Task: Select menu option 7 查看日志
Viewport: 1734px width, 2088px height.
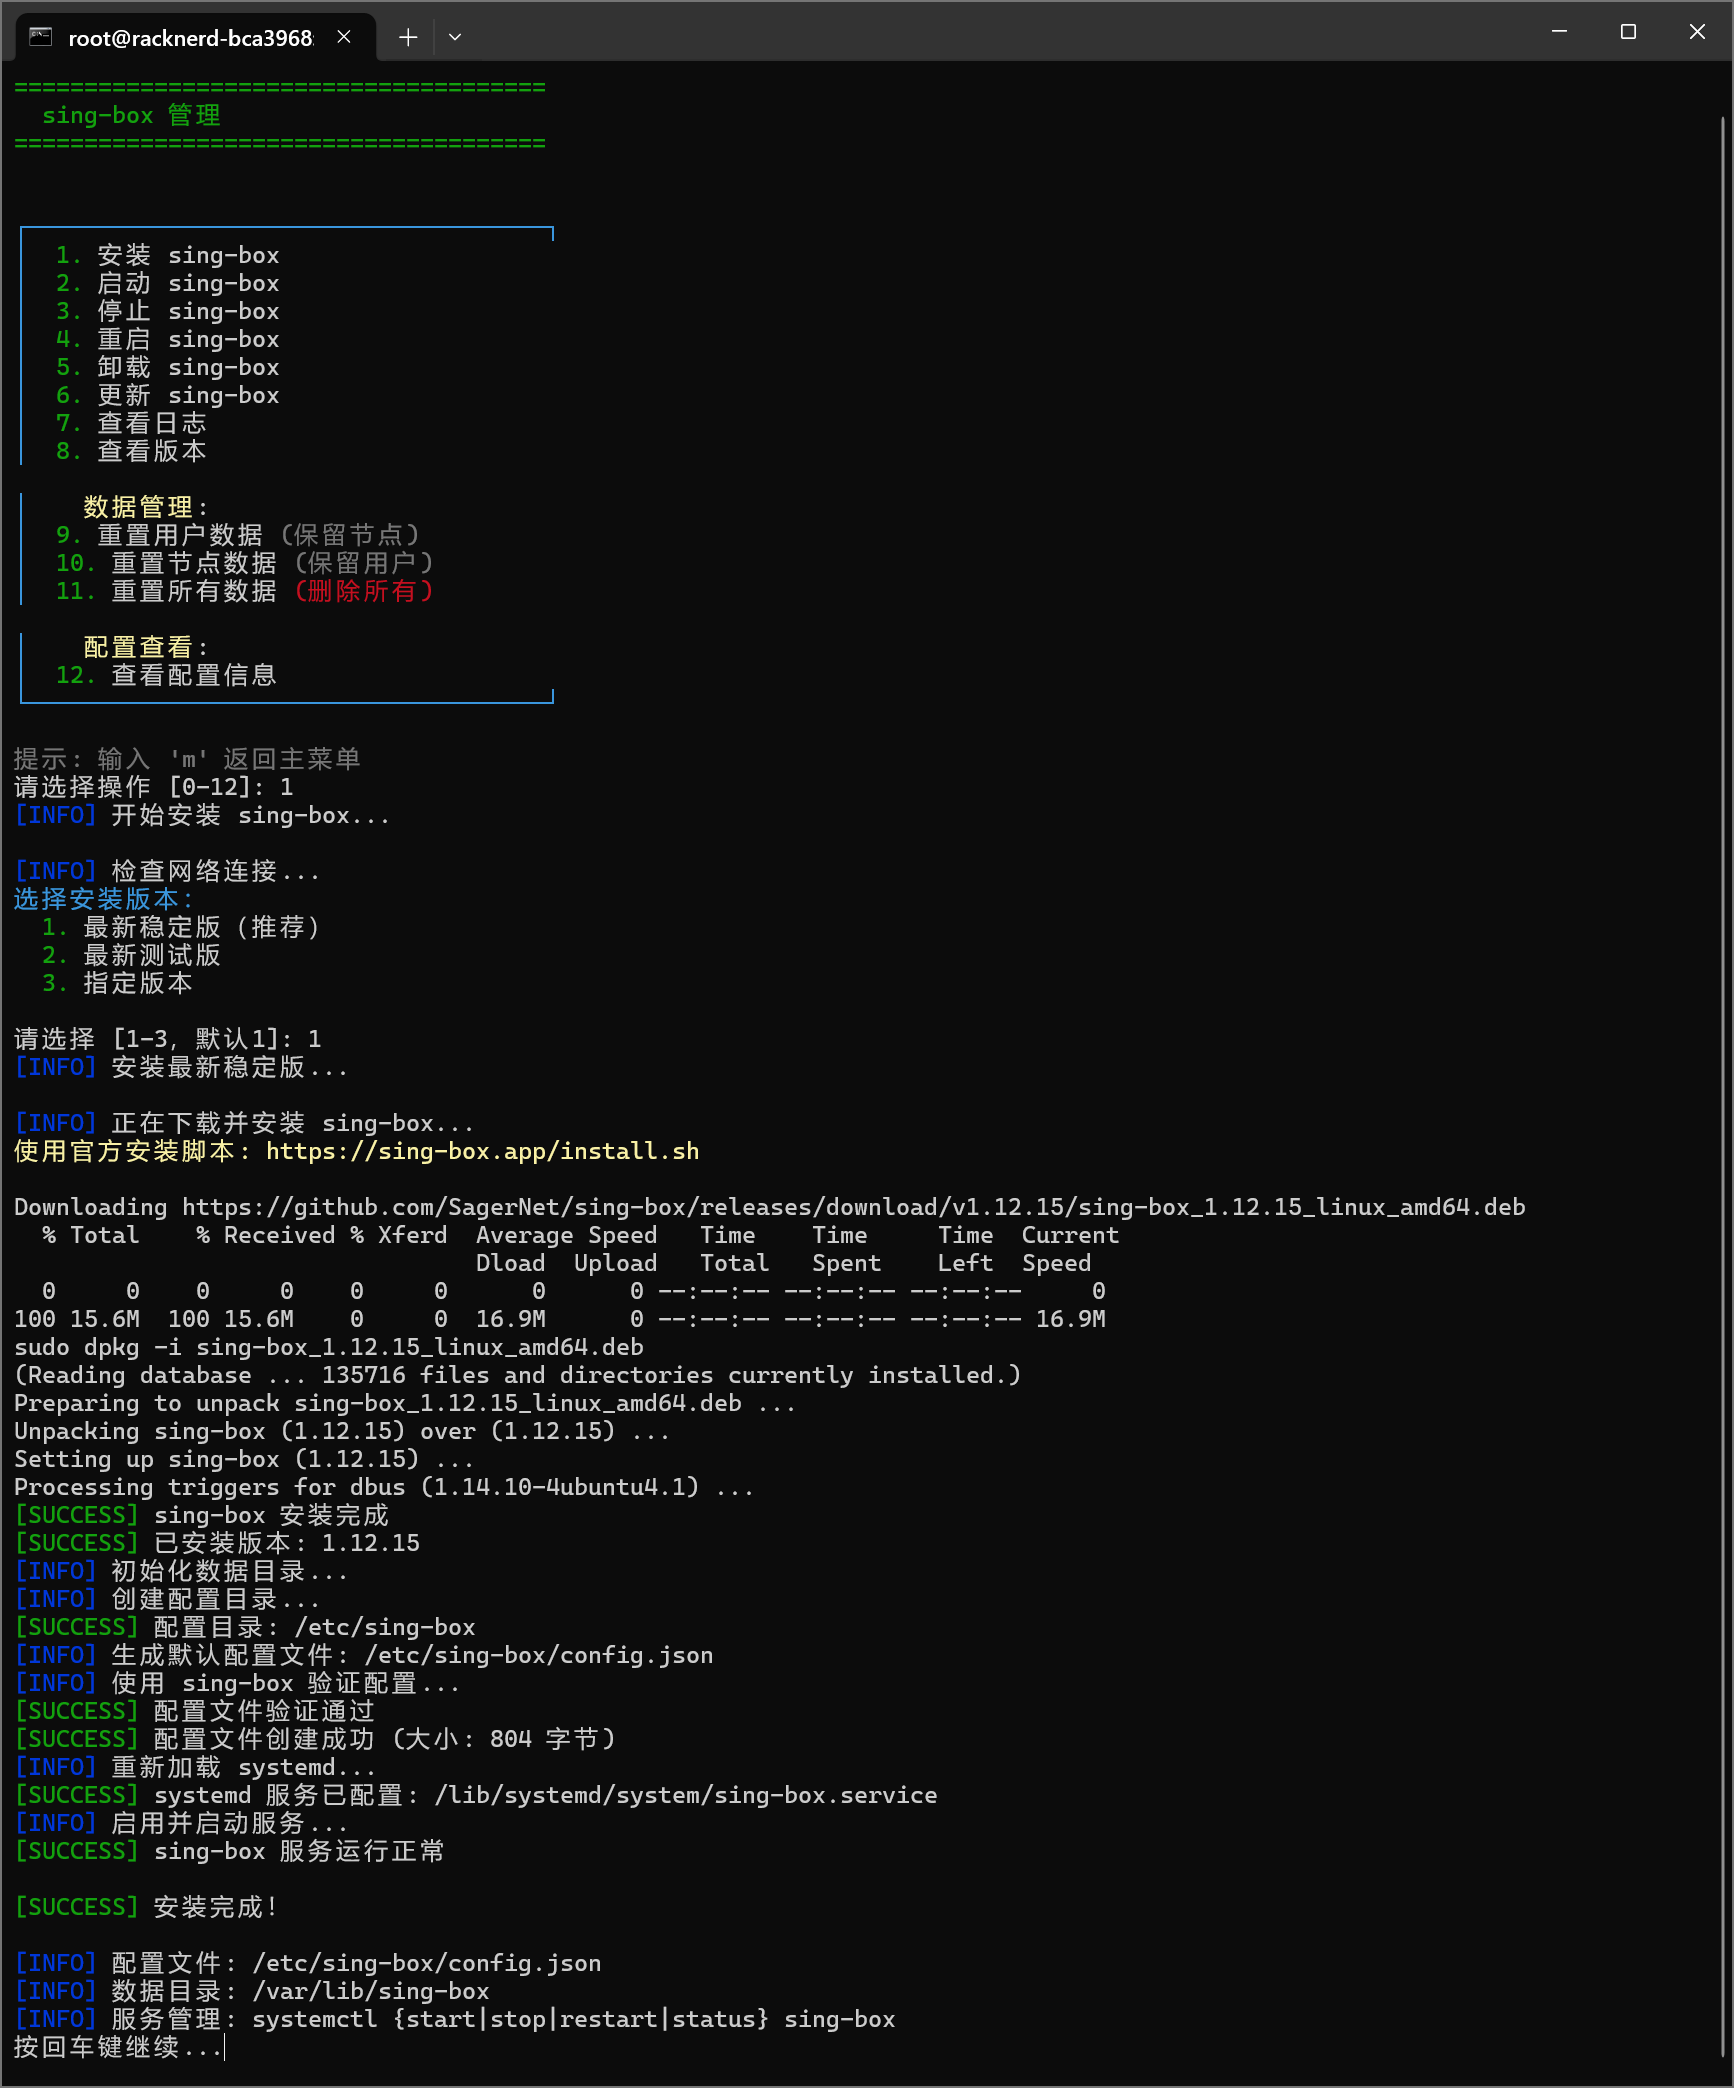Action: (130, 423)
